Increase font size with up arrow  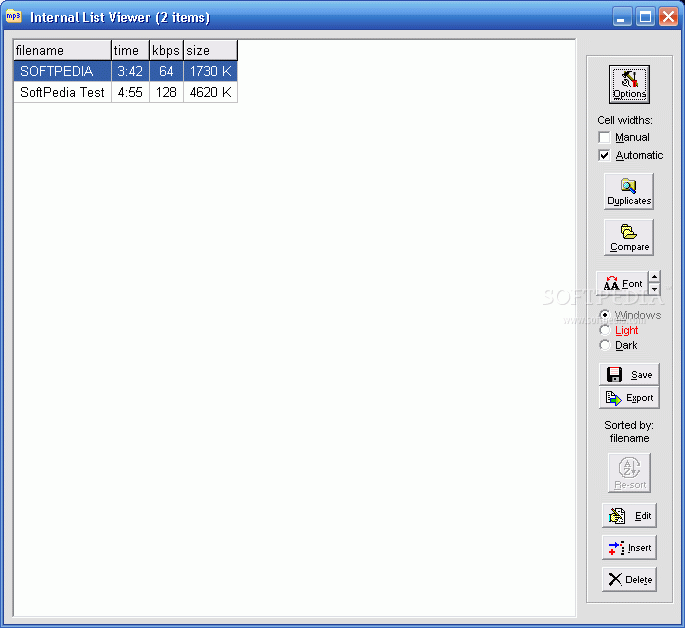(654, 277)
